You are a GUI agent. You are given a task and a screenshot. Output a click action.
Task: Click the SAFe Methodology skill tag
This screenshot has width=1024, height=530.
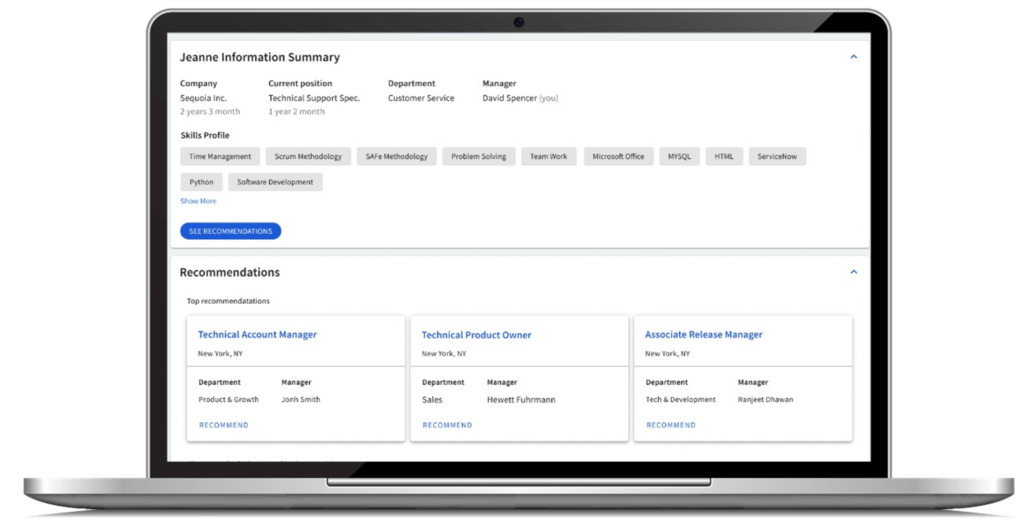click(x=396, y=157)
